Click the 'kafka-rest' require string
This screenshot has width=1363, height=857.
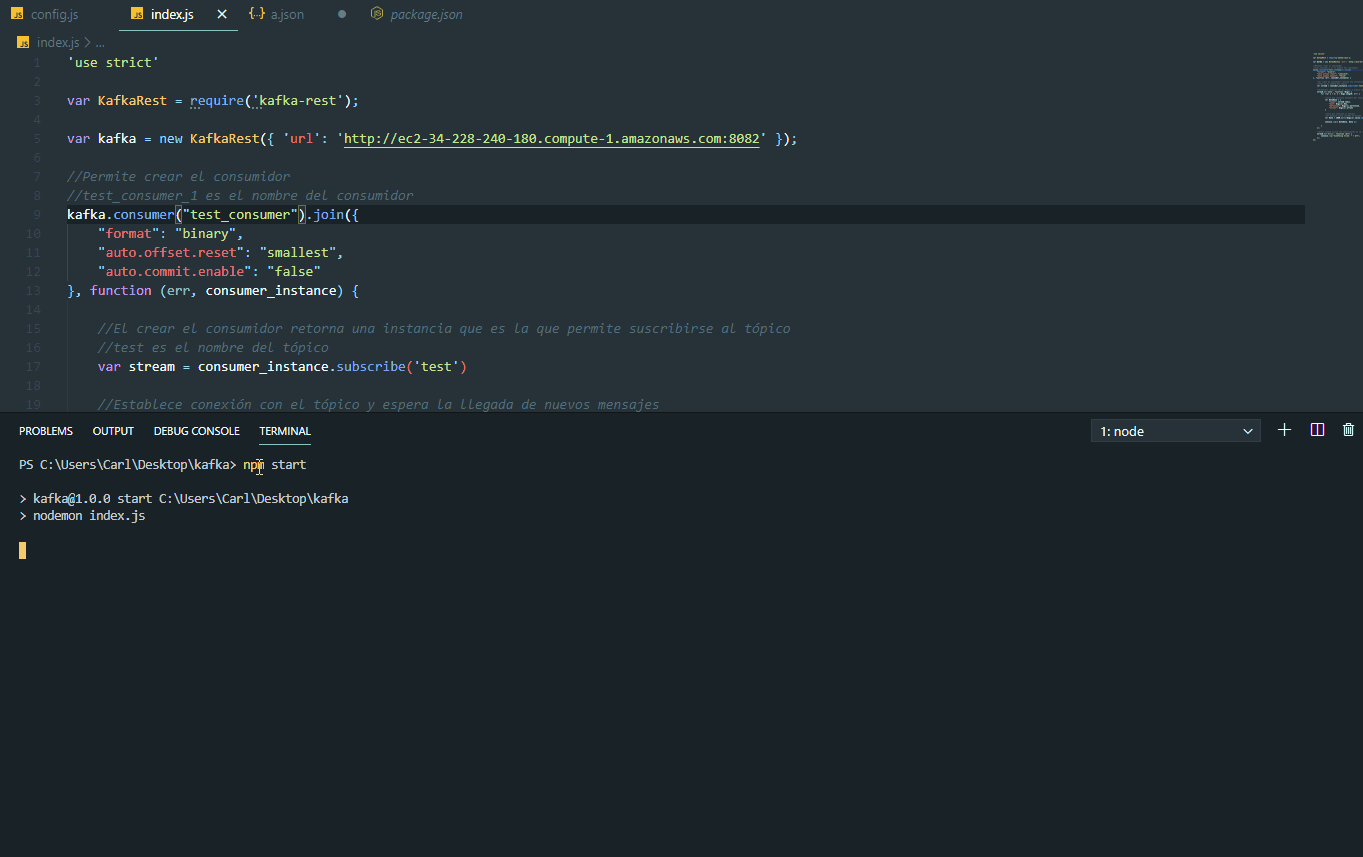tap(298, 101)
